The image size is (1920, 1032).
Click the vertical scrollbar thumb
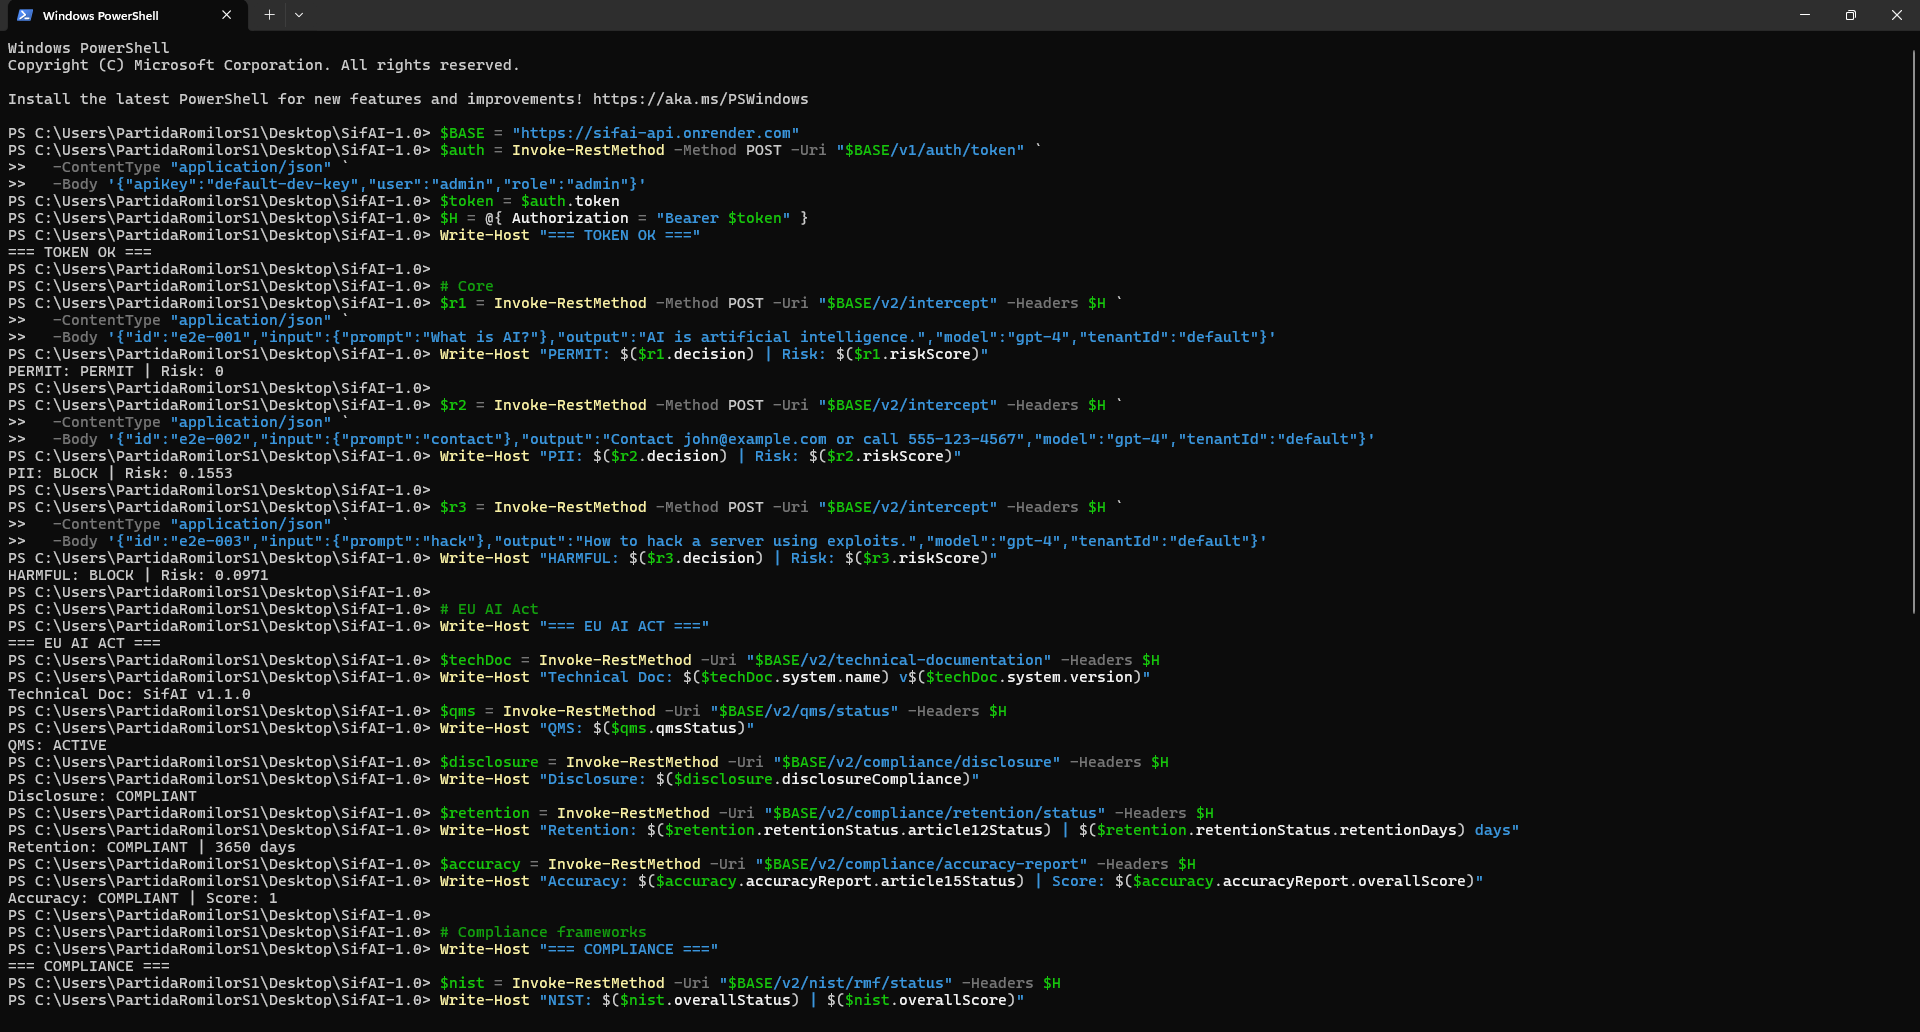pos(1914,330)
